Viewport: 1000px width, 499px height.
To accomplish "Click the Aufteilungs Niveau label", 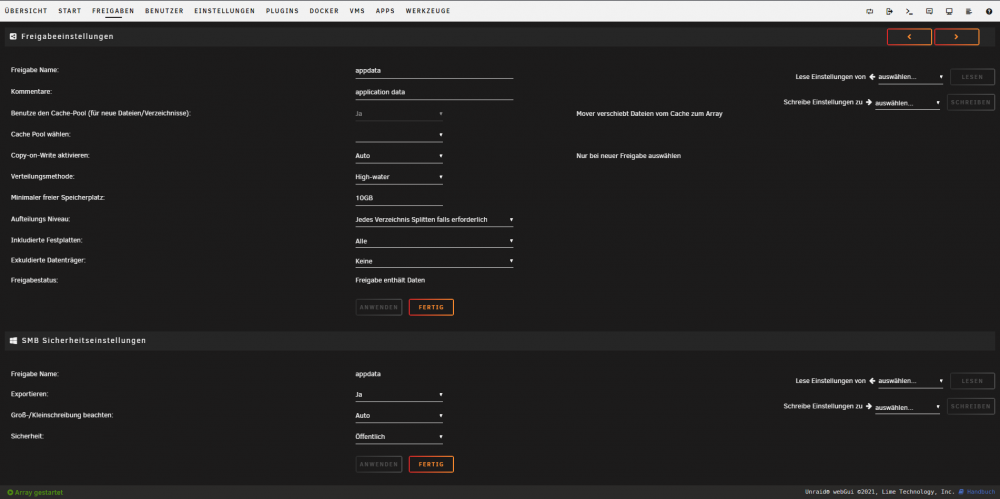I will pyautogui.click(x=40, y=220).
